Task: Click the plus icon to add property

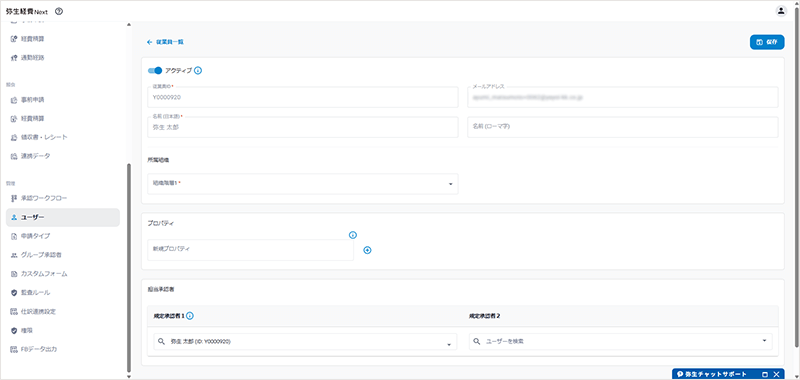Action: 367,250
